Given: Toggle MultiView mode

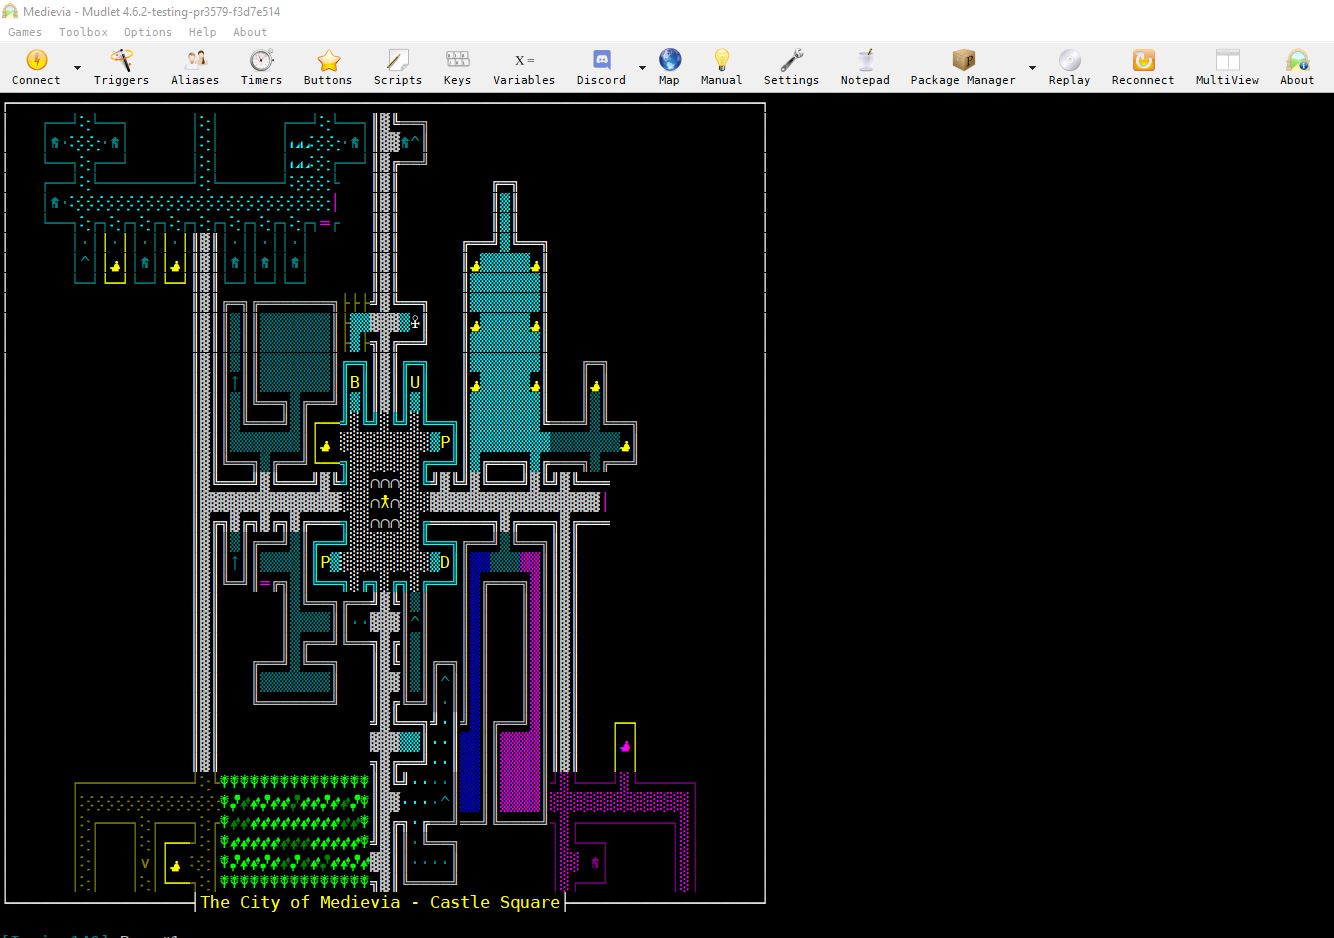Looking at the screenshot, I should [1227, 67].
